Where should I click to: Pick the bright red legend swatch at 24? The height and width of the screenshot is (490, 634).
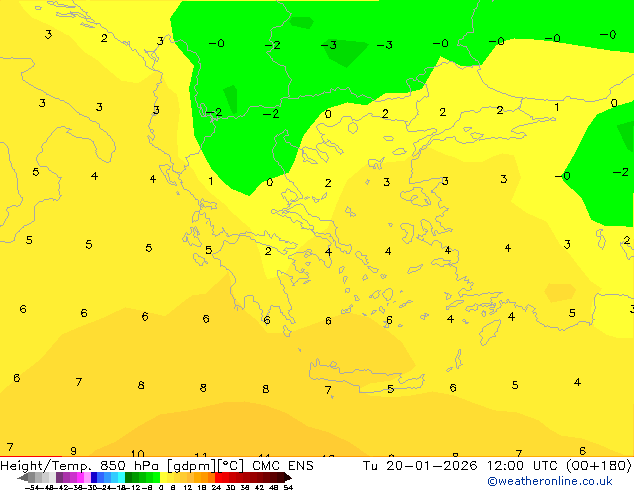point(218,477)
